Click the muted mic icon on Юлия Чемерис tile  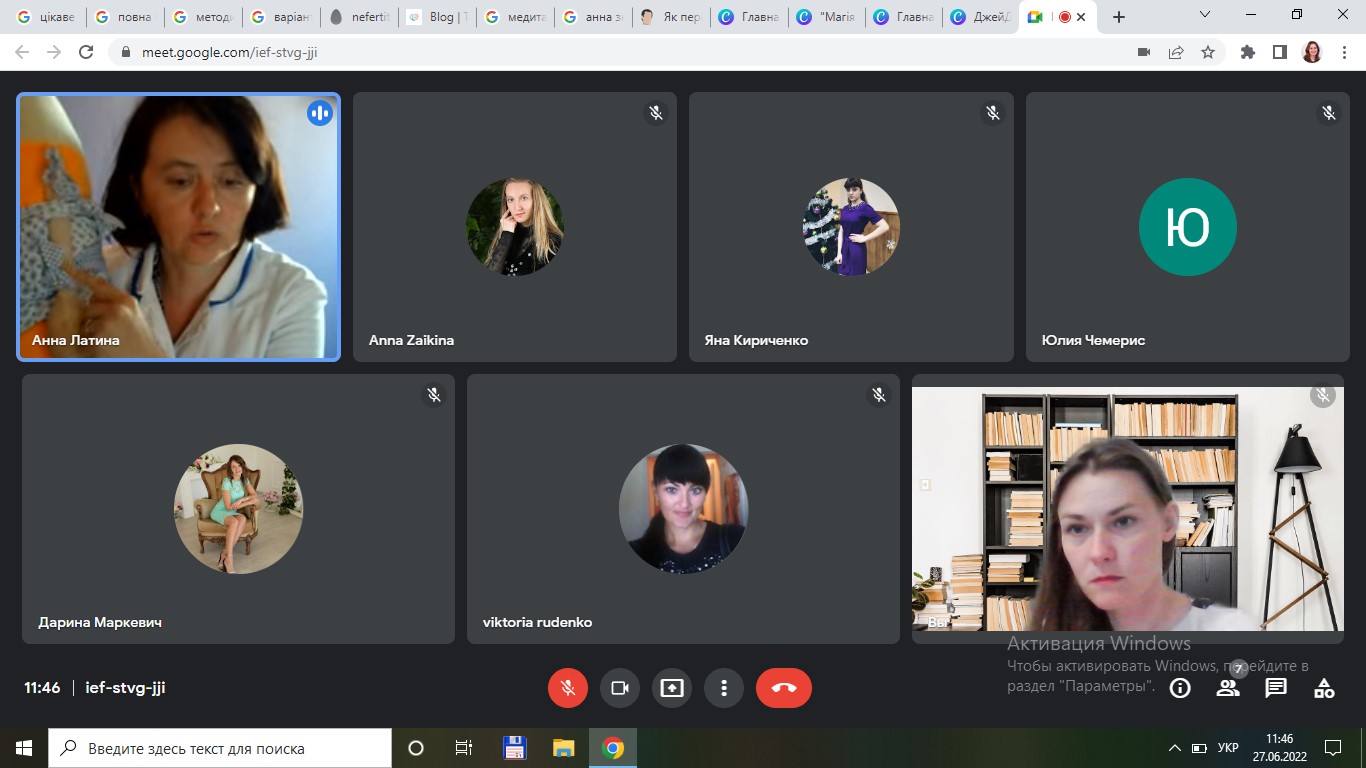tap(1329, 113)
